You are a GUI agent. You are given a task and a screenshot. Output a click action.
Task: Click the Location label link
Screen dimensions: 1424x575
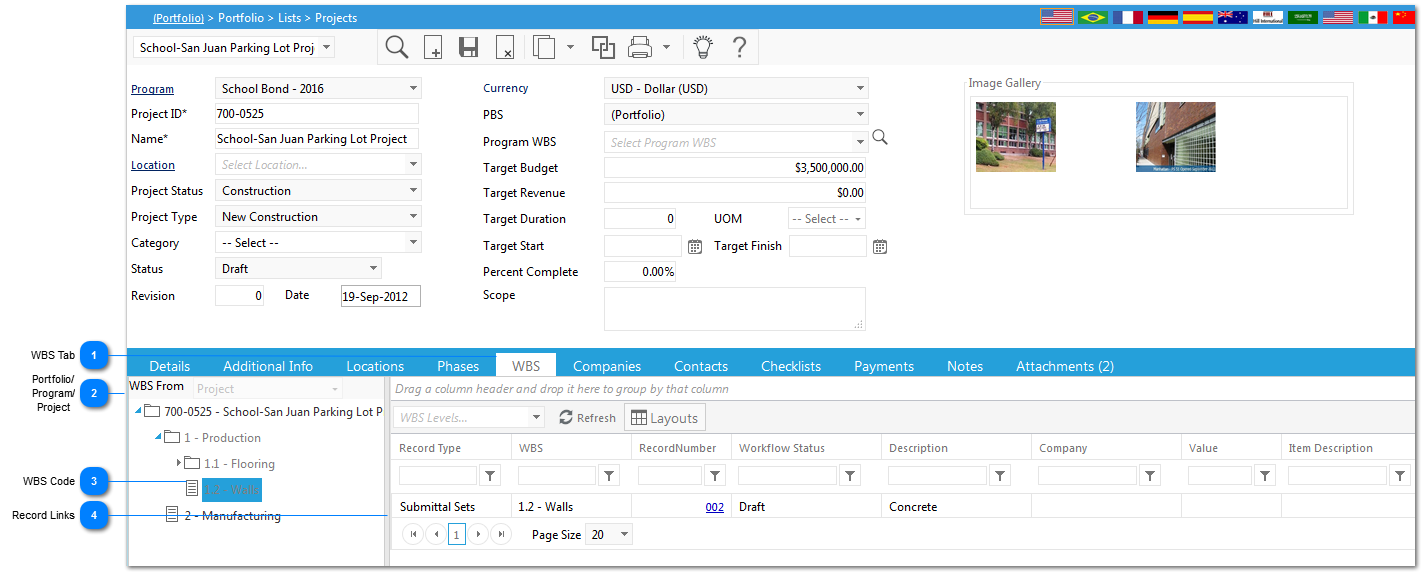click(x=153, y=165)
